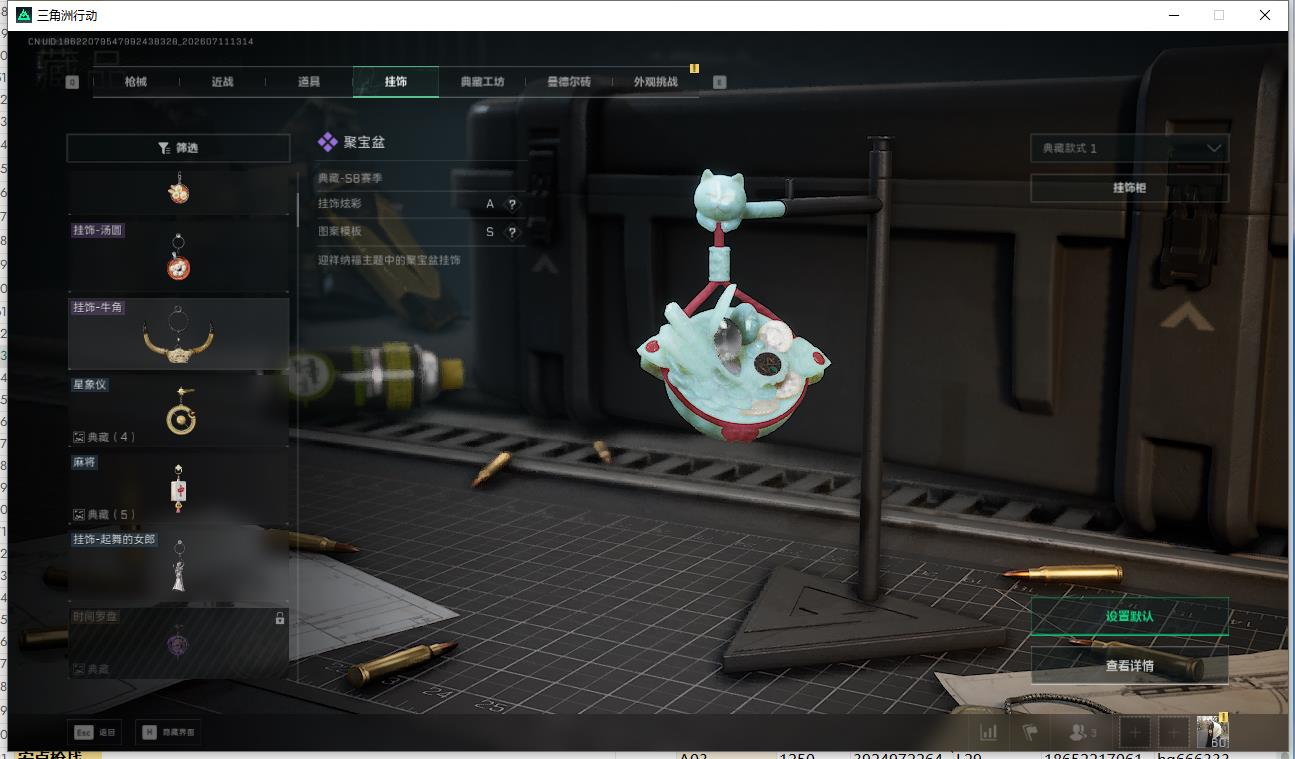This screenshot has width=1295, height=759.
Task: Click the second plus squad slot
Action: click(1172, 732)
